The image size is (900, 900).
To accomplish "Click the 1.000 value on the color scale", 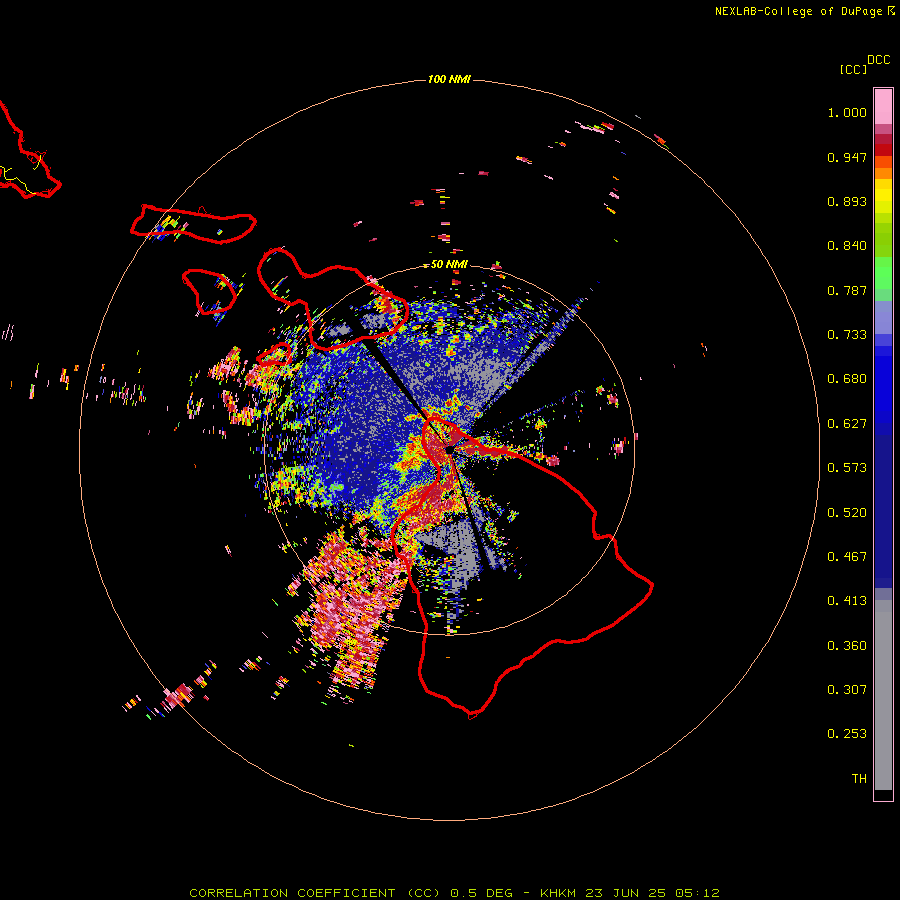I will 847,112.
